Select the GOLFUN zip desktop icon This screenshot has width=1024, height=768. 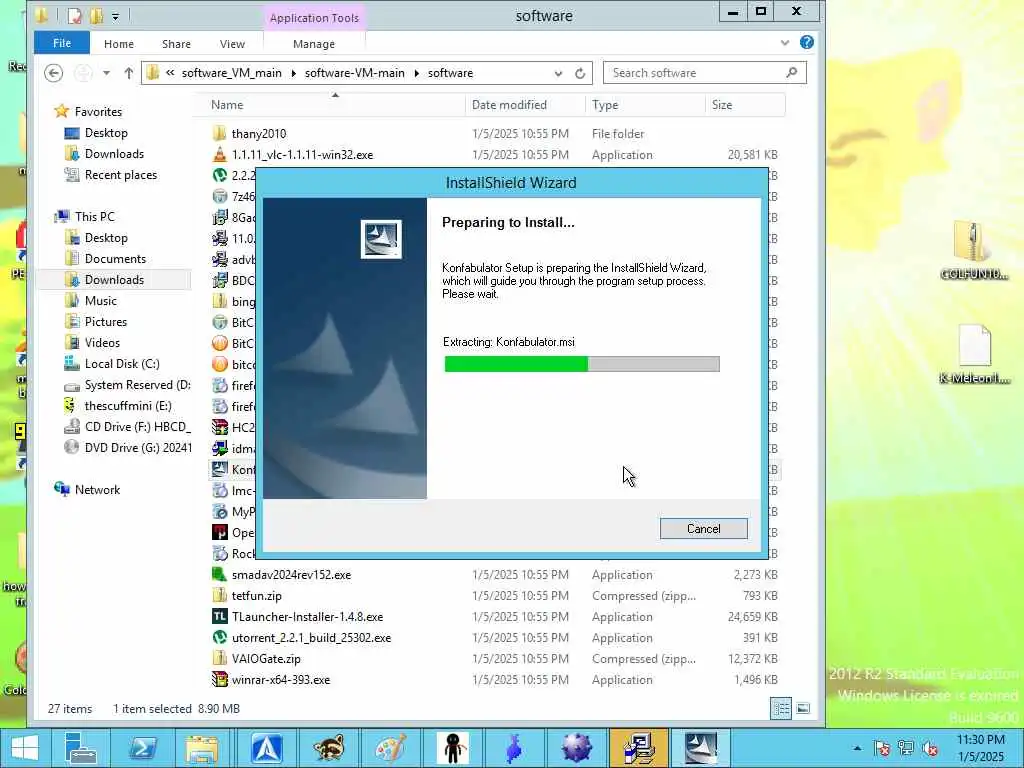[974, 251]
